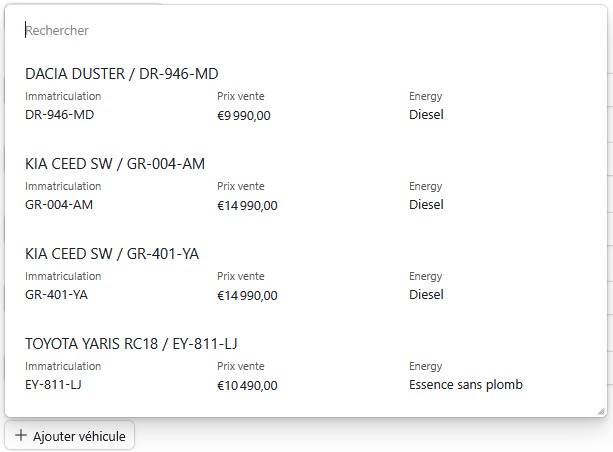Screen dimensions: 613x452
Task: Click the Diesel energy value for GR-004-AM
Action: (426, 205)
